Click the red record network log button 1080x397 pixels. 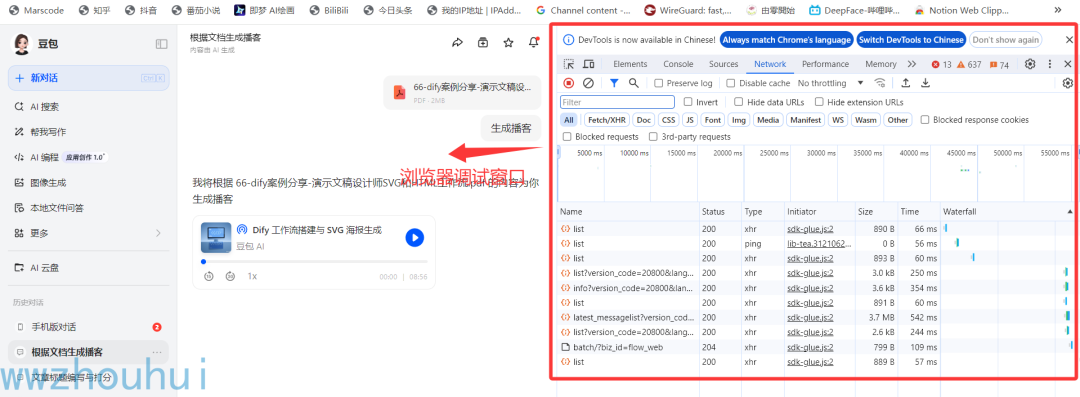click(x=569, y=83)
